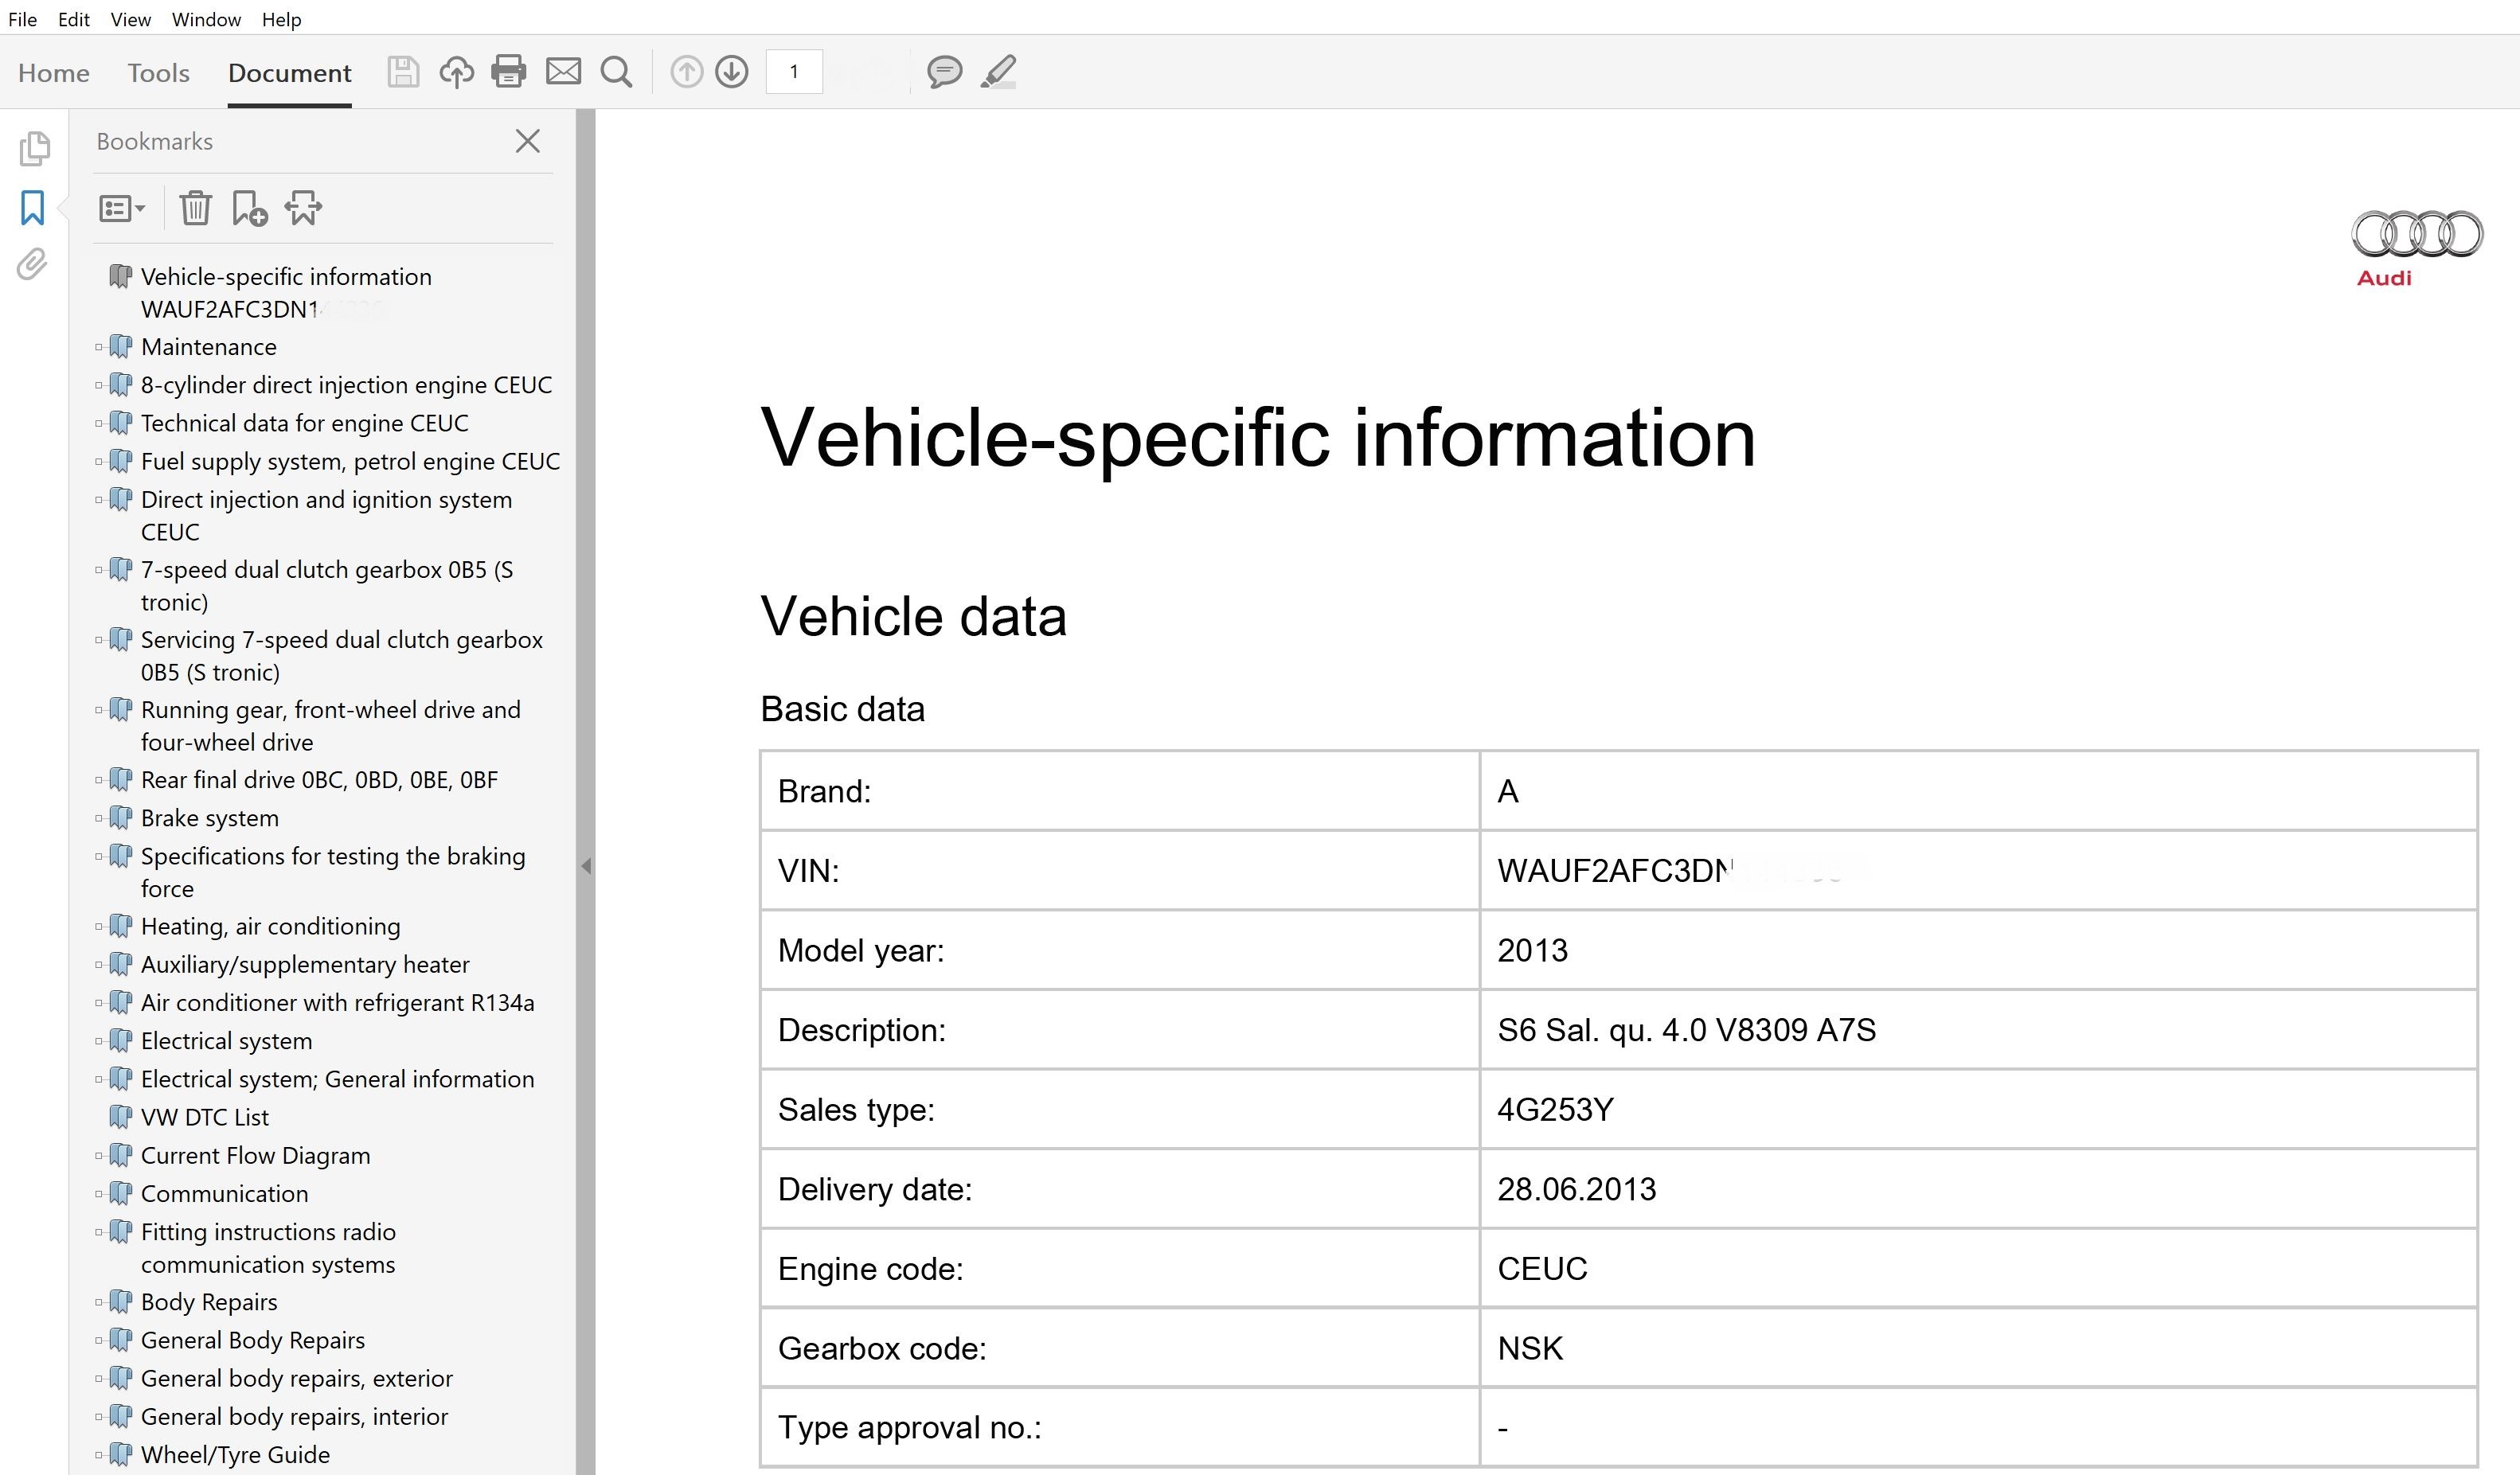Add a new bookmark icon
Image resolution: width=2520 pixels, height=1475 pixels.
(249, 208)
